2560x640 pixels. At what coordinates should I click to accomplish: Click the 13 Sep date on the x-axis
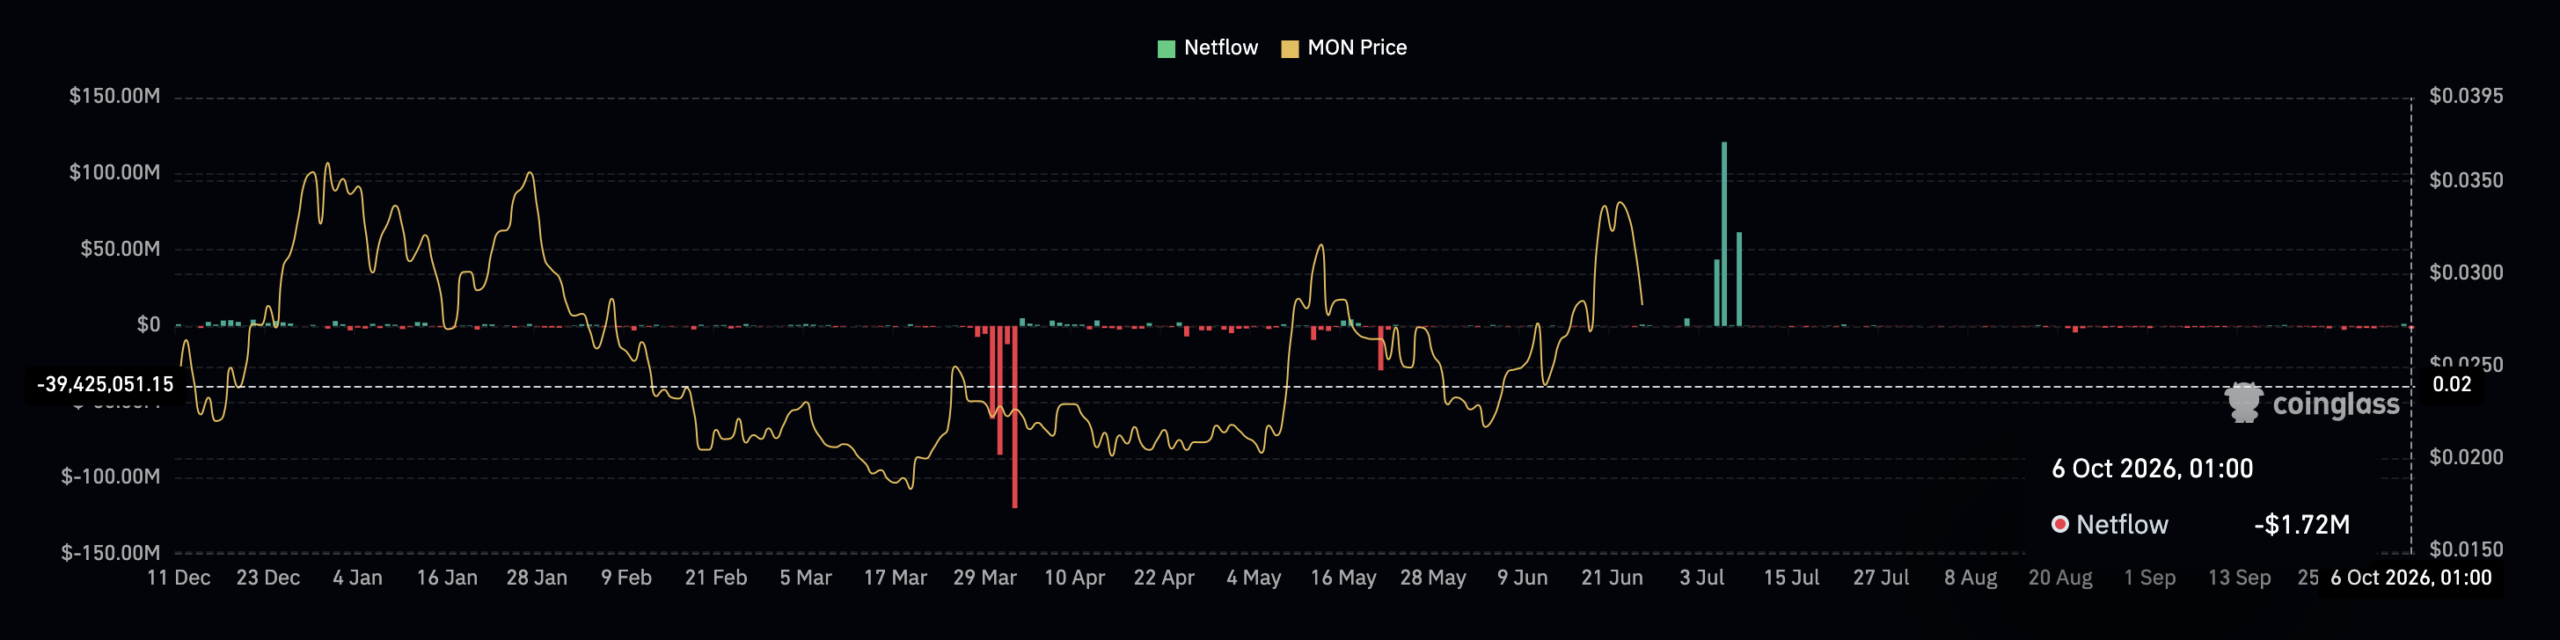[2239, 578]
